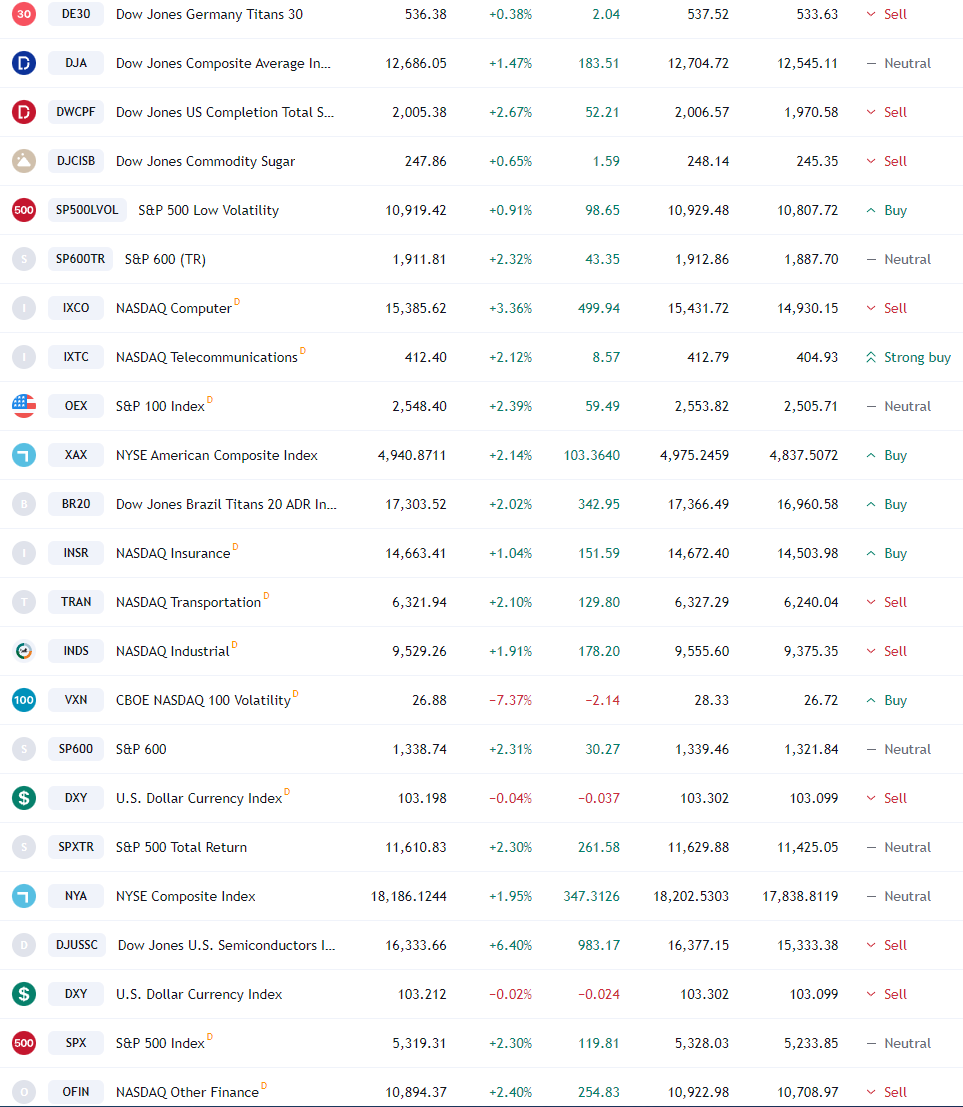Click Sell rating in NASDAQ Computer row
The height and width of the screenshot is (1107, 963).
click(x=887, y=308)
